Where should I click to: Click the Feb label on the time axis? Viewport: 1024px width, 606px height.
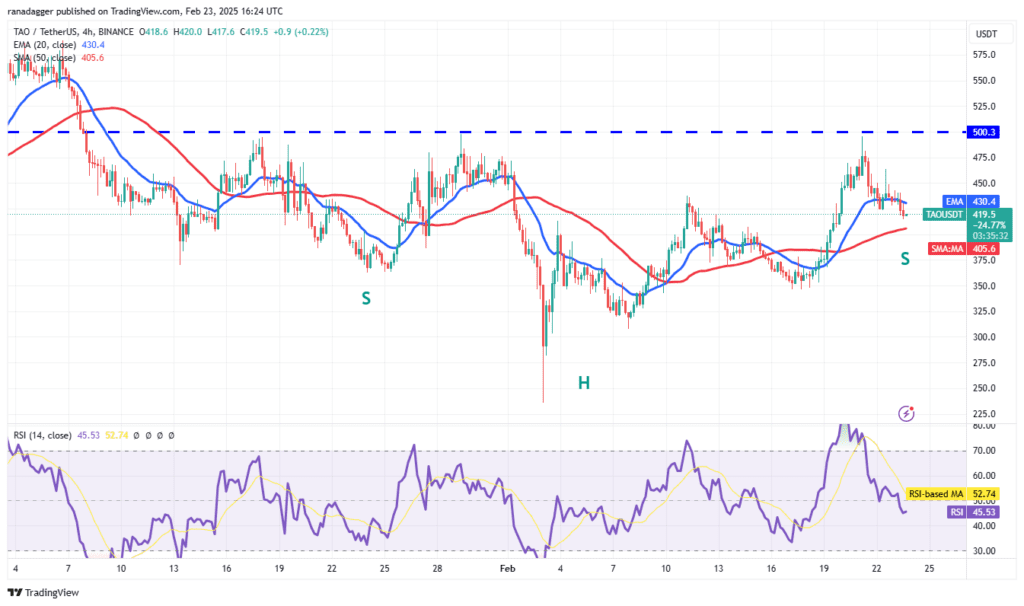[508, 568]
